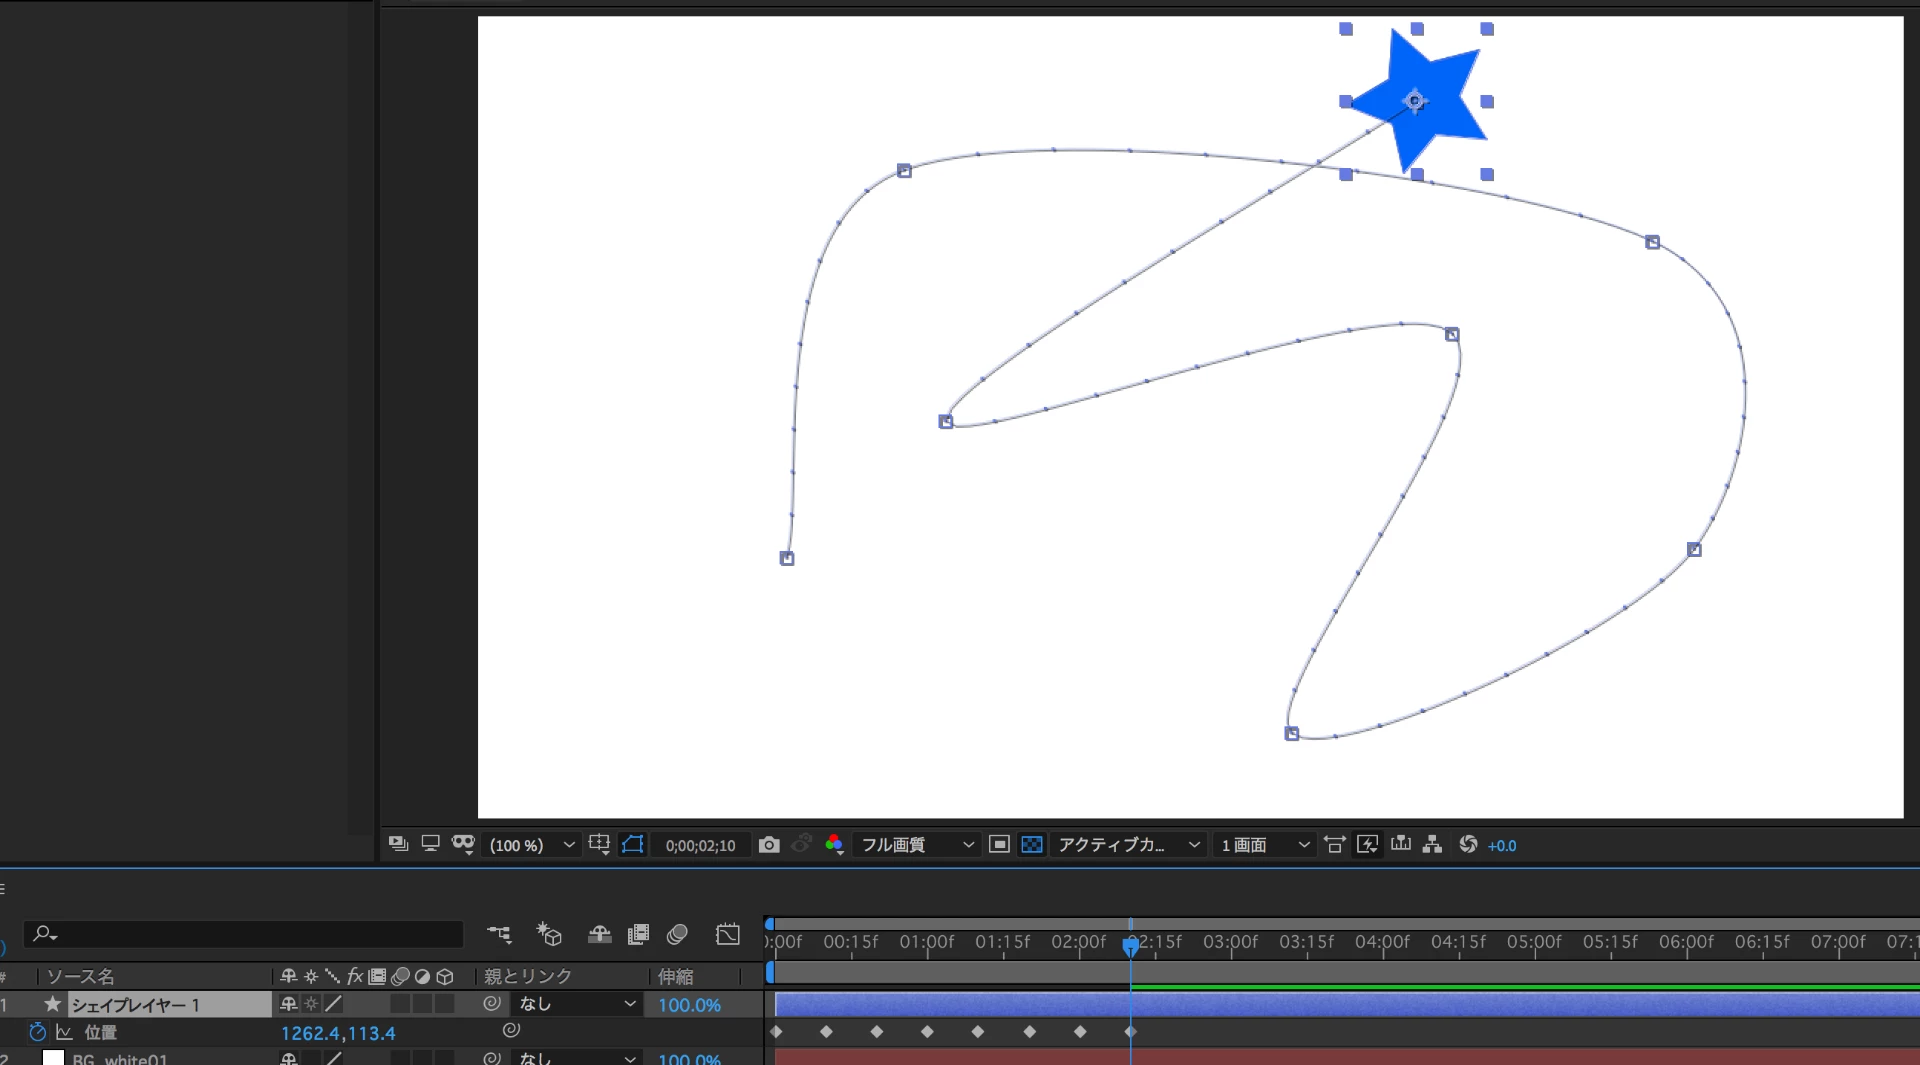Open parent dropdown for BG_white01 layer
Image resolution: width=1920 pixels, height=1065 pixels.
tap(576, 1058)
